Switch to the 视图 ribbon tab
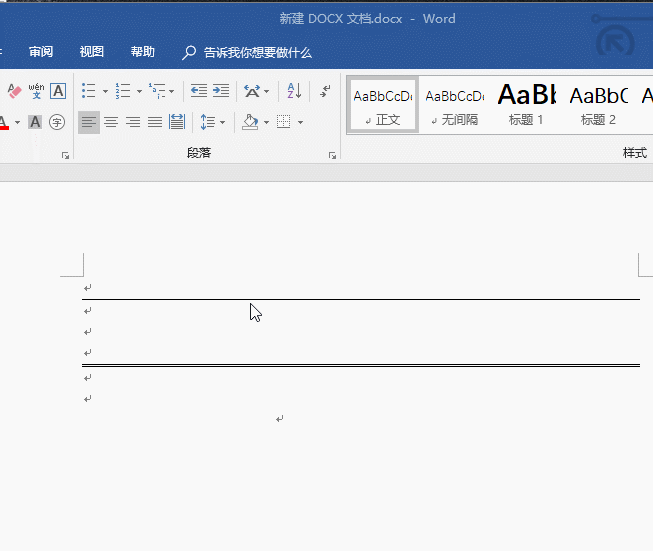 coord(92,52)
